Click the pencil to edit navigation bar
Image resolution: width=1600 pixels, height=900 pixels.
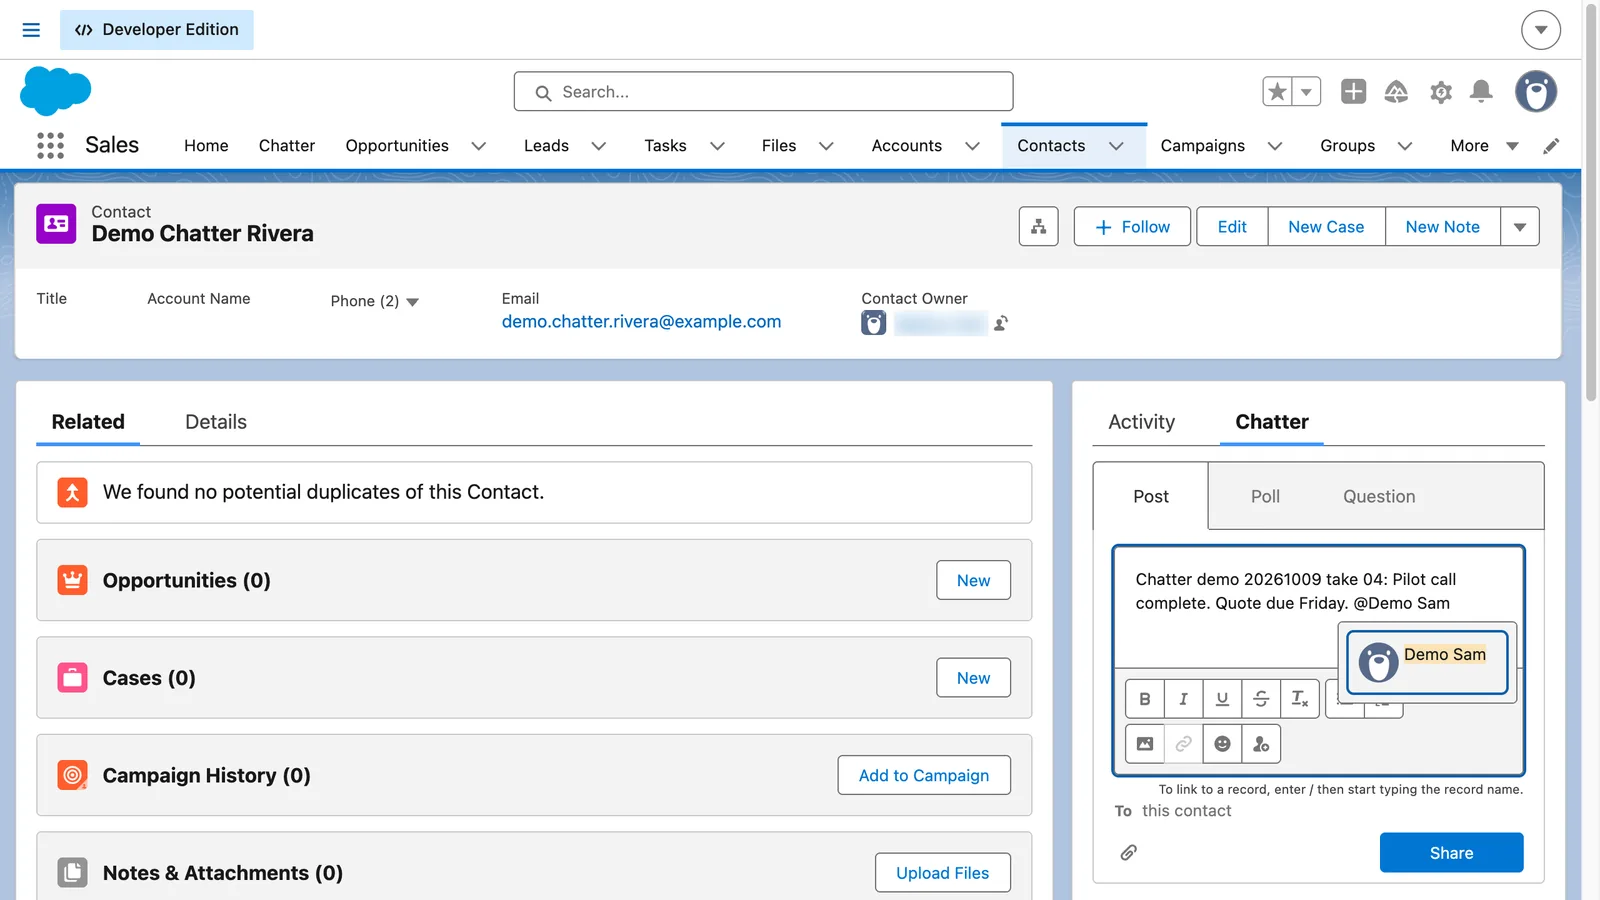[x=1551, y=146]
